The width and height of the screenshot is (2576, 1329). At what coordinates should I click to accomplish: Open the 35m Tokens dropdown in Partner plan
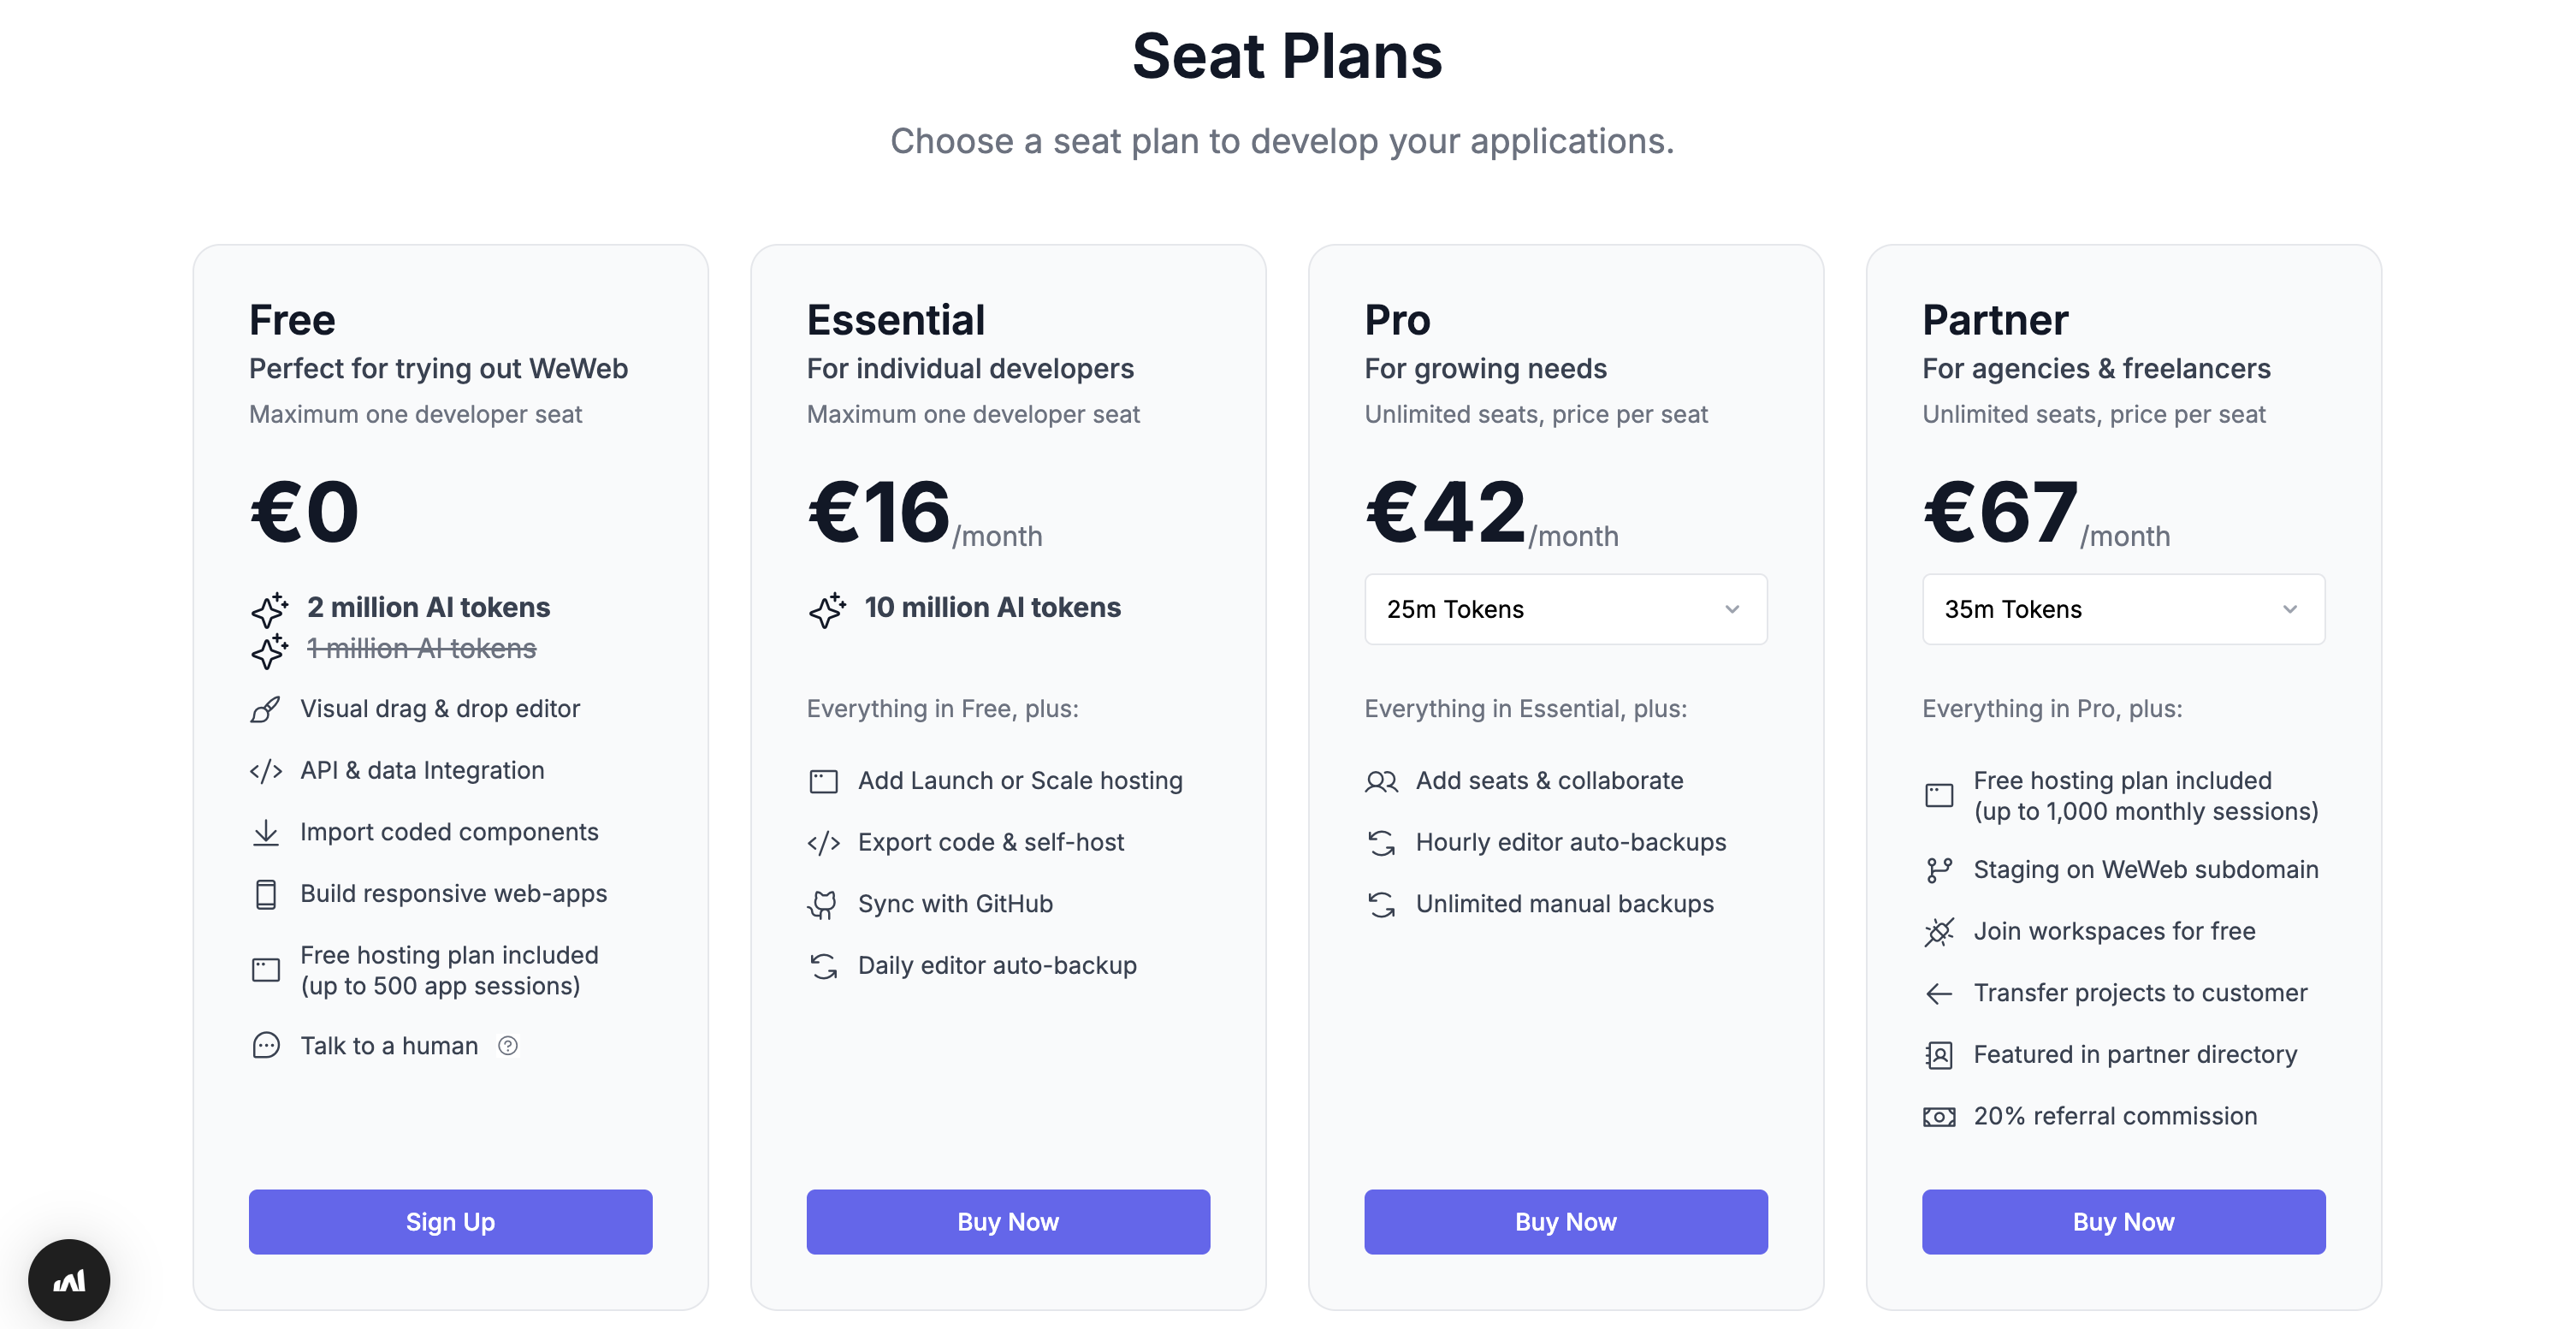2124,609
